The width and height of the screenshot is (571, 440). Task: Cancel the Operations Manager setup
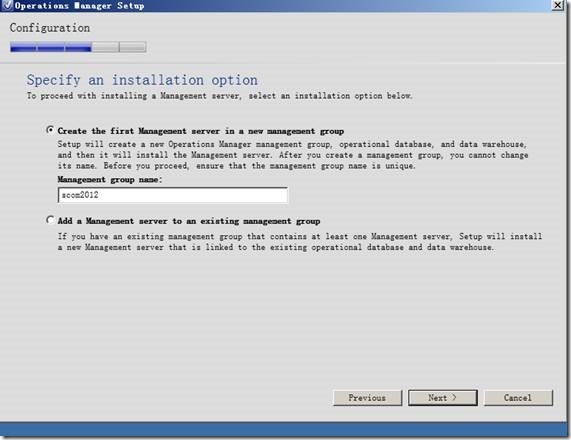[x=518, y=398]
